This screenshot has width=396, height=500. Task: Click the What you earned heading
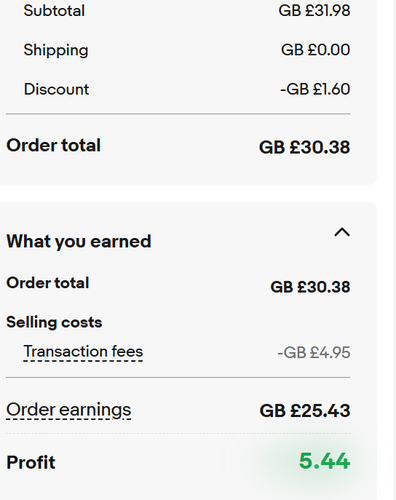79,241
